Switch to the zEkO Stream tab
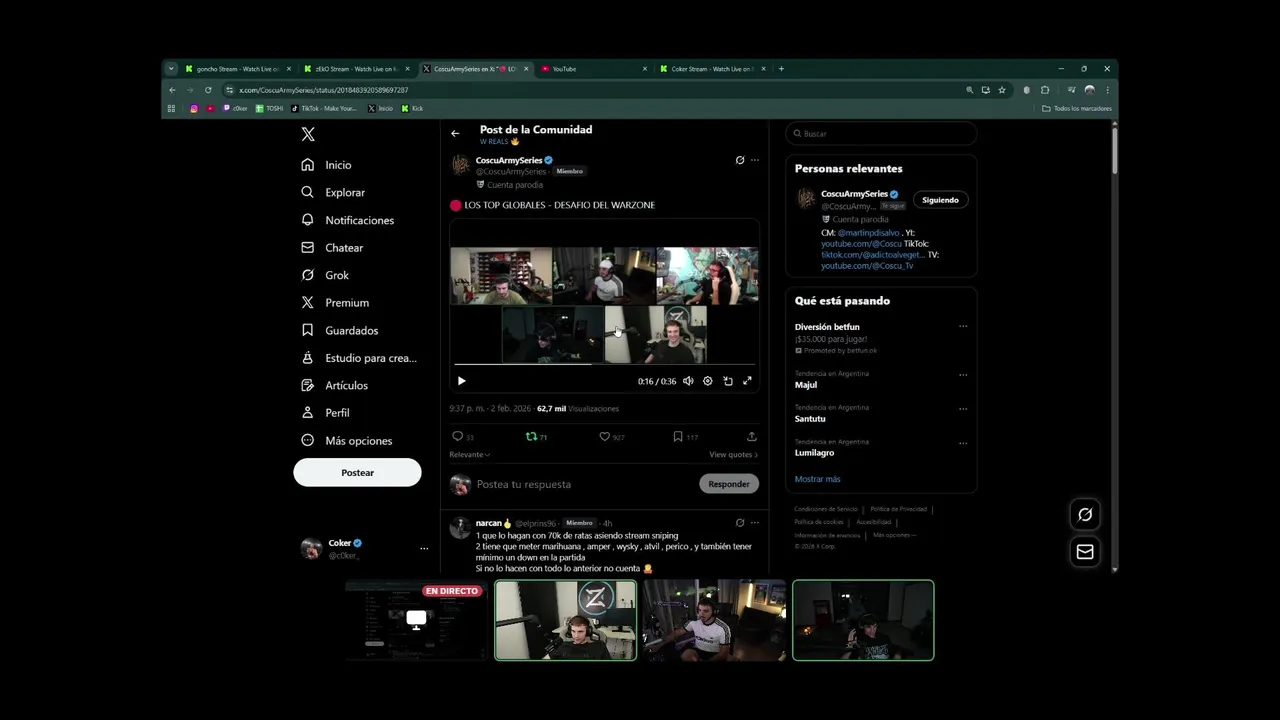This screenshot has height=720, width=1280. tap(356, 69)
